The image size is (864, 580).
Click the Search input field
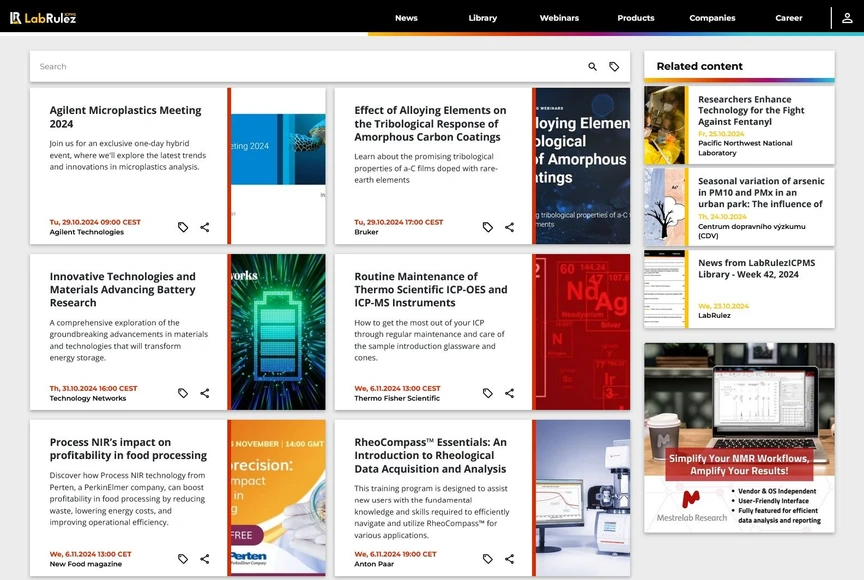pyautogui.click(x=309, y=67)
